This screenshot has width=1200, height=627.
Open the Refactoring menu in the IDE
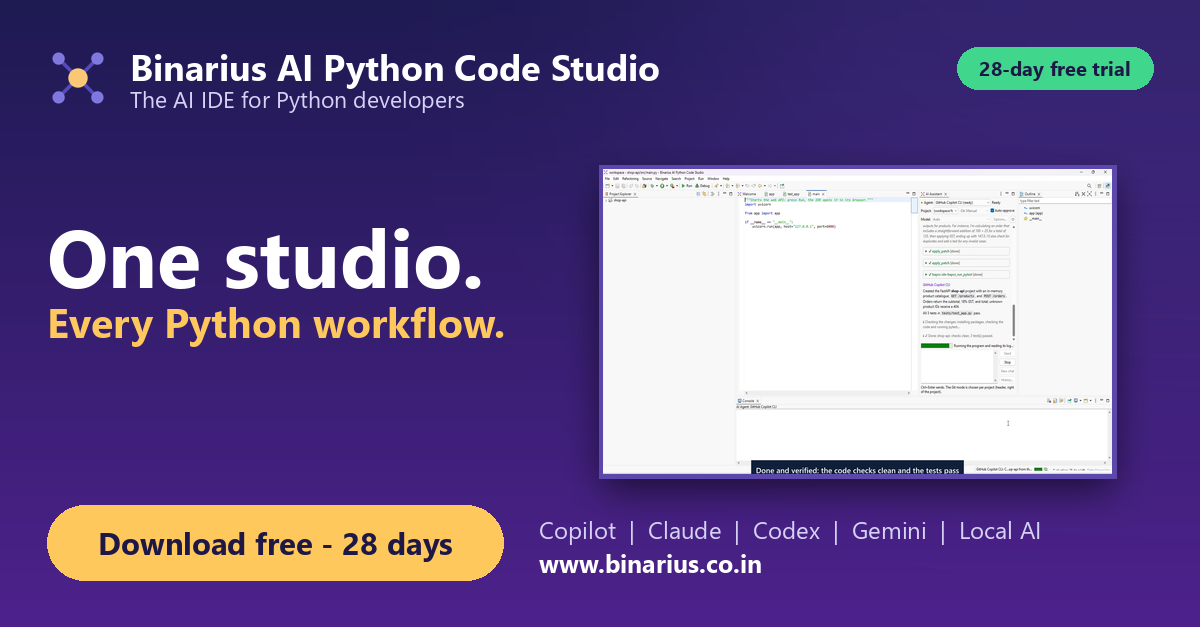point(630,179)
